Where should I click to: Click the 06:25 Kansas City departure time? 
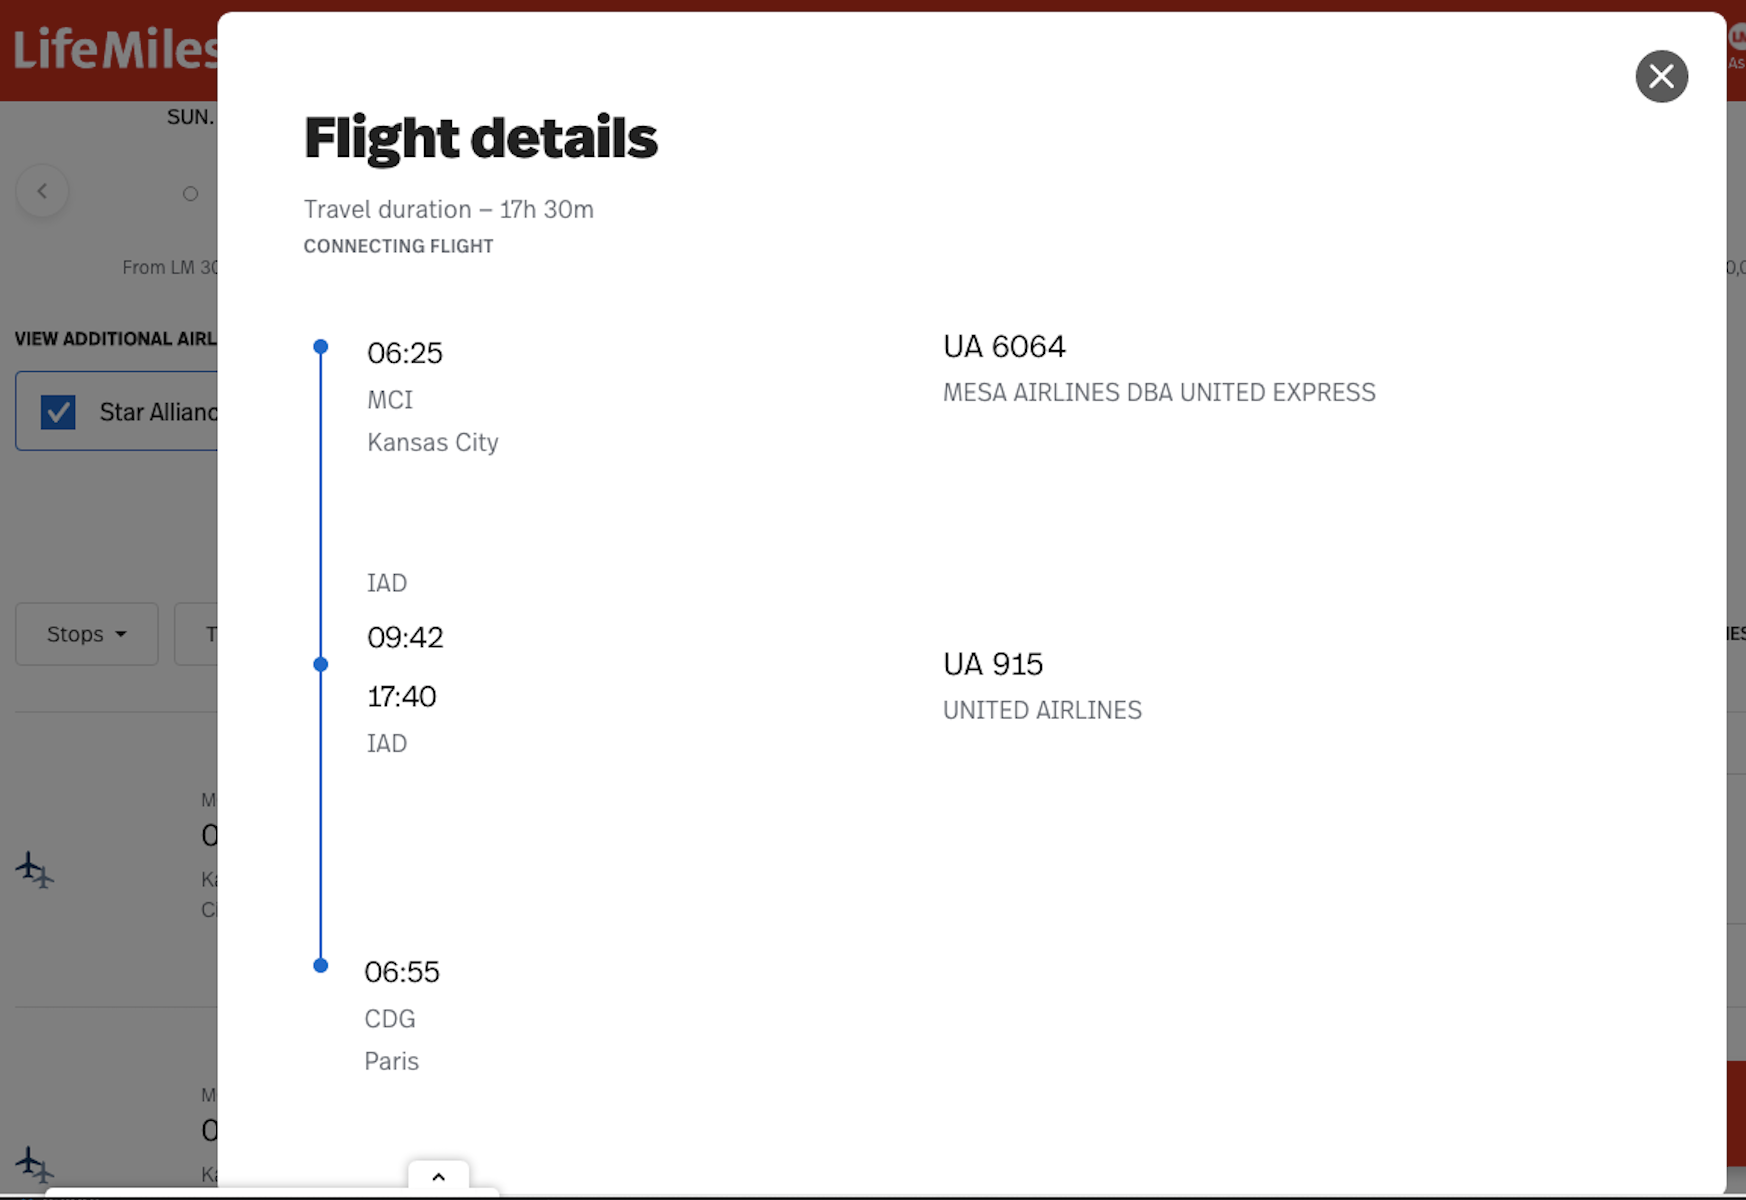pos(405,353)
